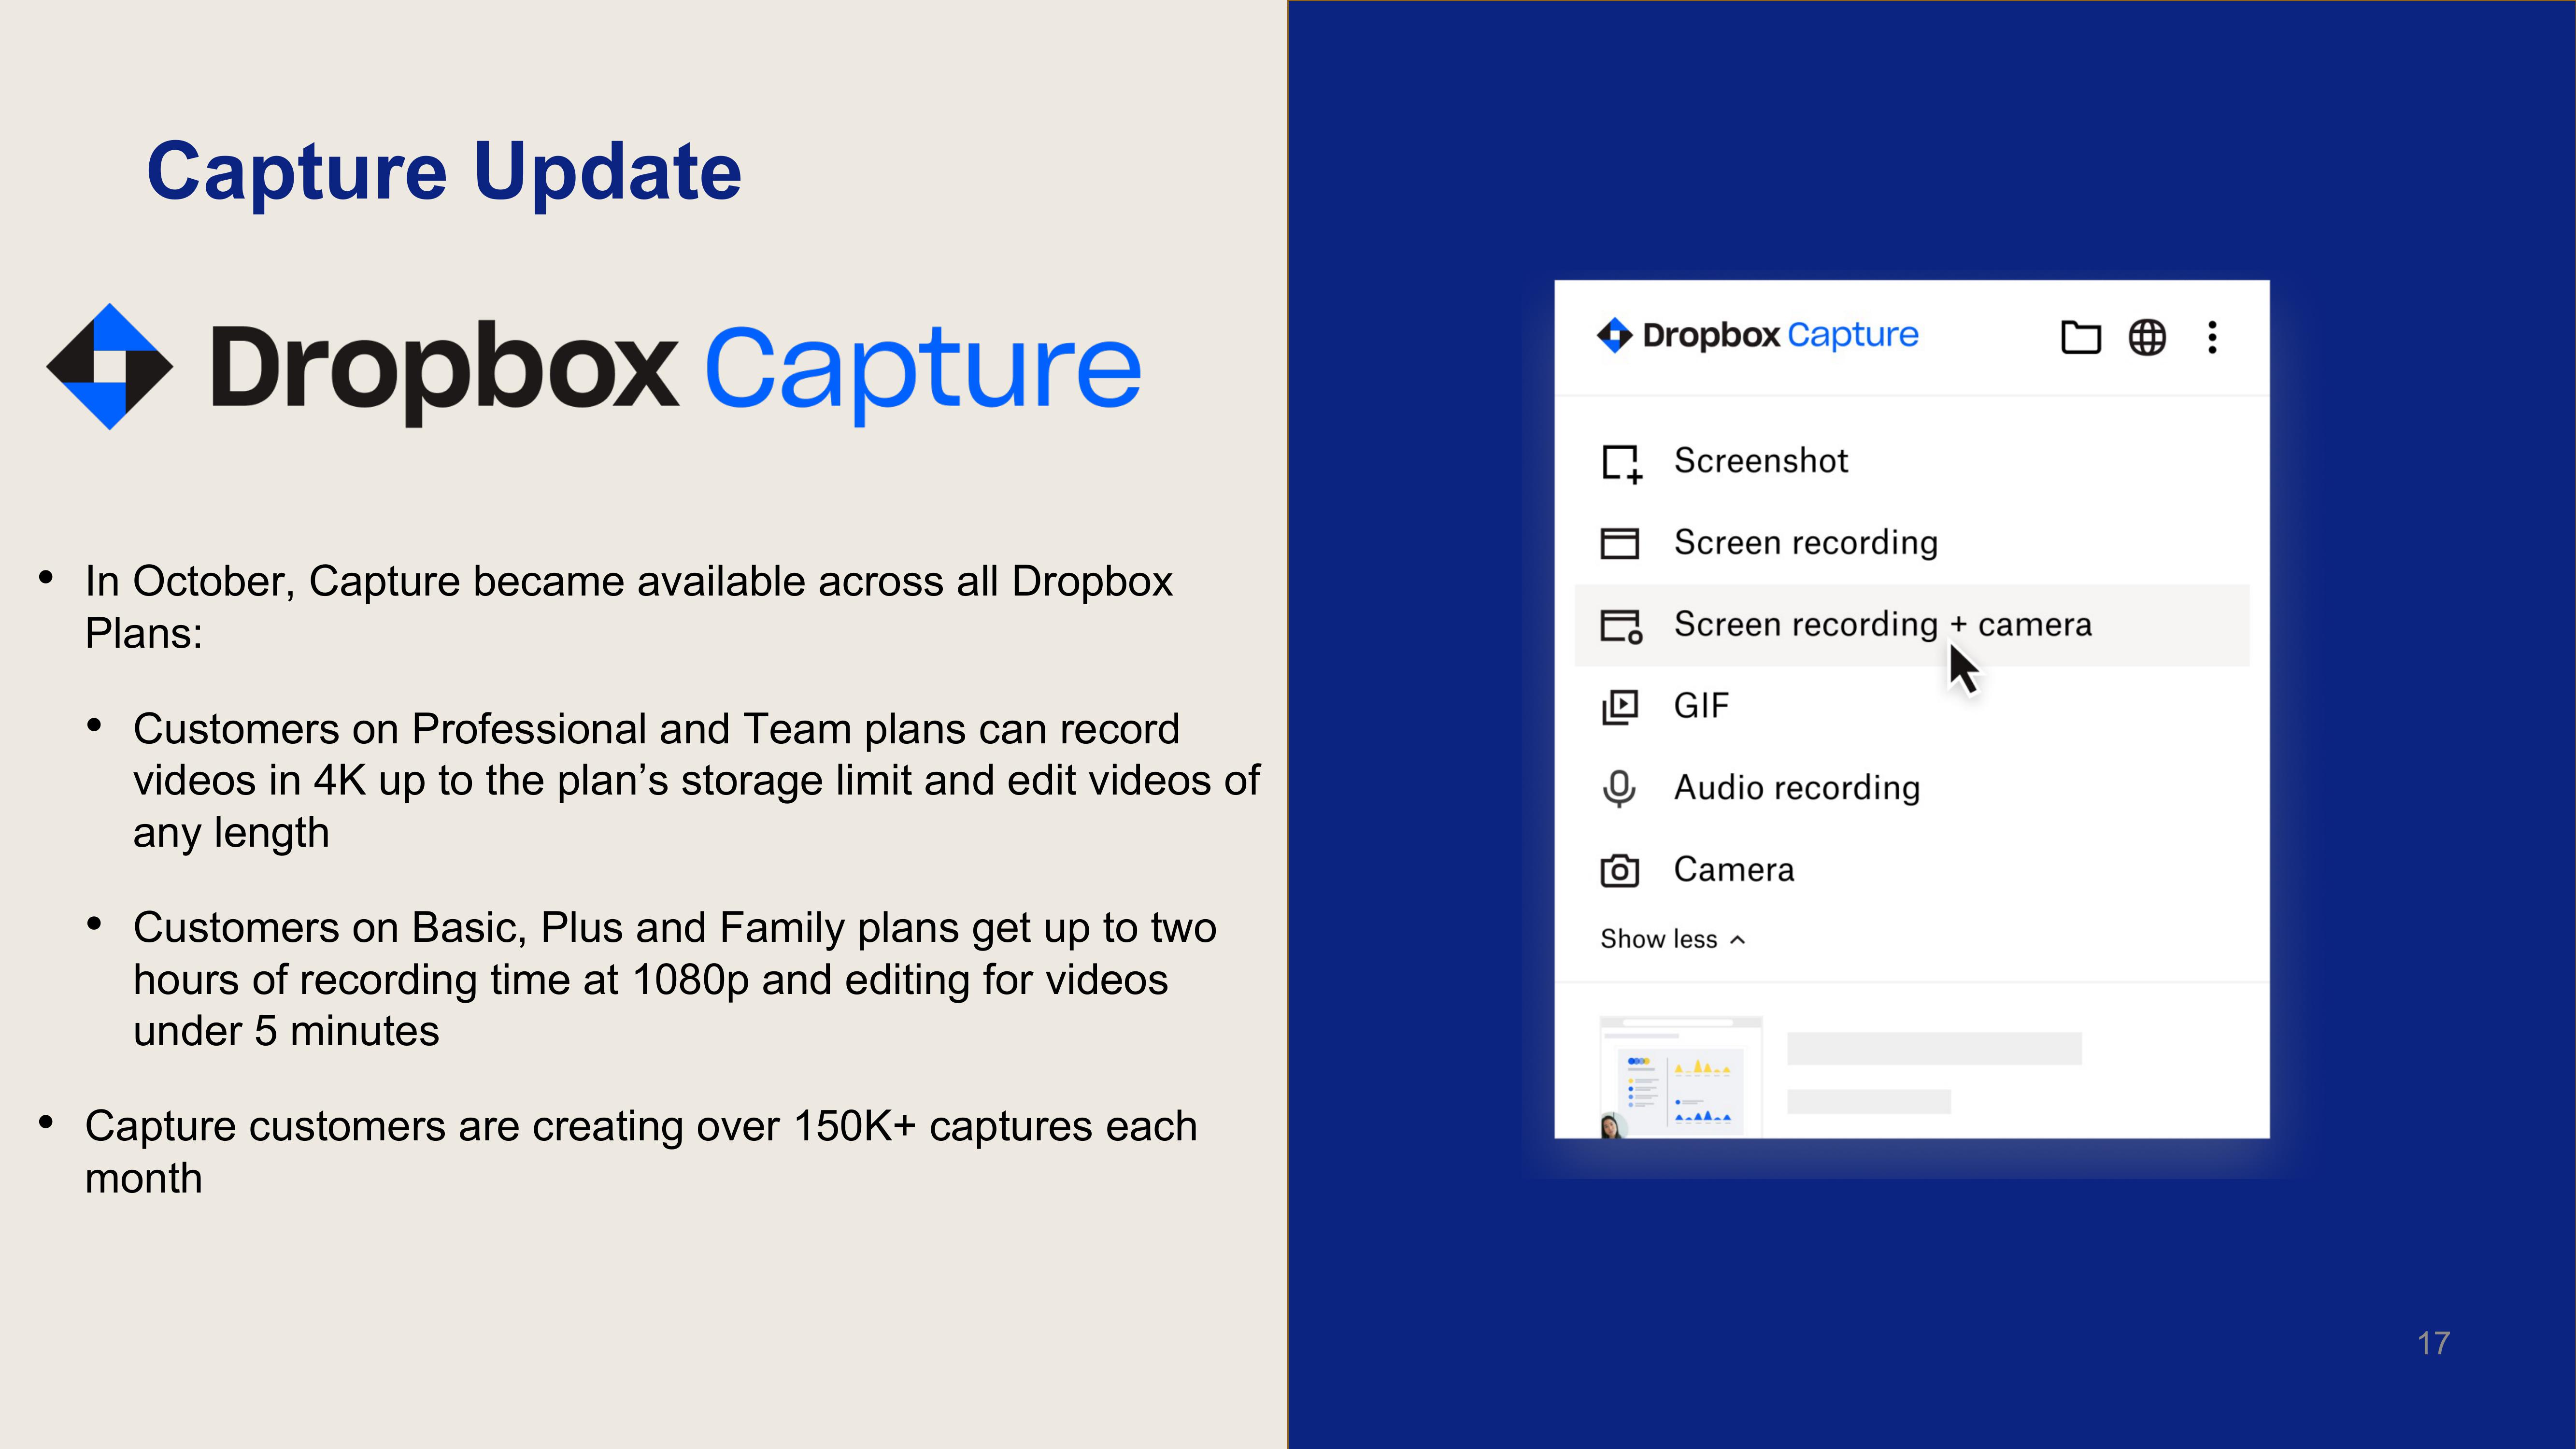The image size is (2576, 1449).
Task: Open the recent capture thumbnail
Action: (x=1680, y=1077)
